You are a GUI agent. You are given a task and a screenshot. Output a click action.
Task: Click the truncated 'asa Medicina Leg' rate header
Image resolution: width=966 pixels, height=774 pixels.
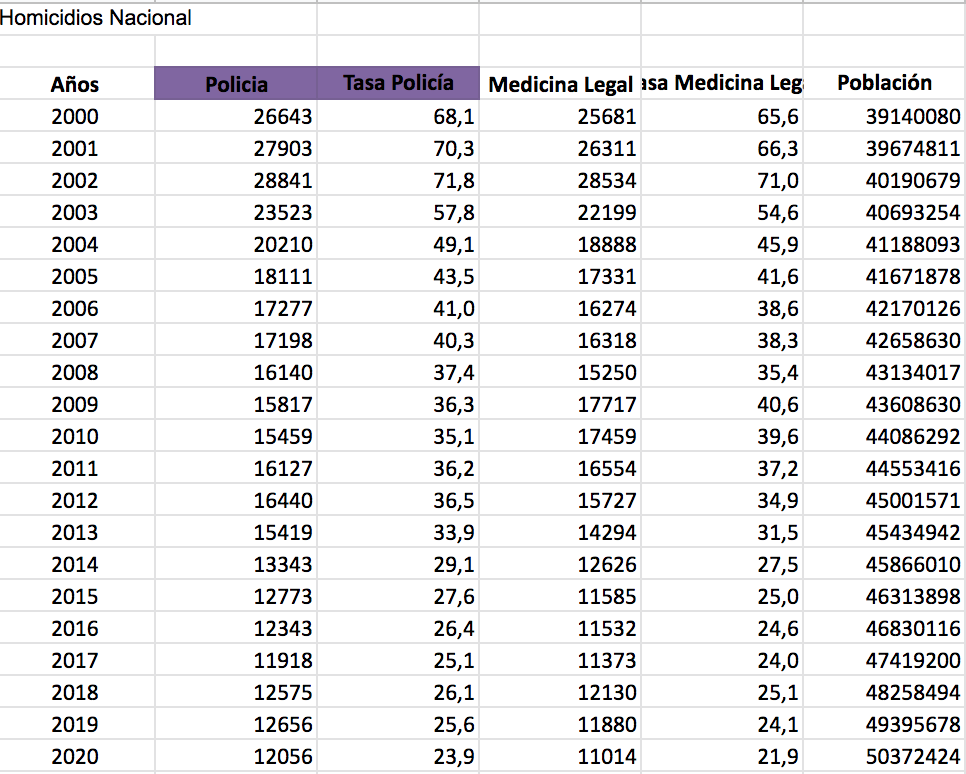click(722, 83)
